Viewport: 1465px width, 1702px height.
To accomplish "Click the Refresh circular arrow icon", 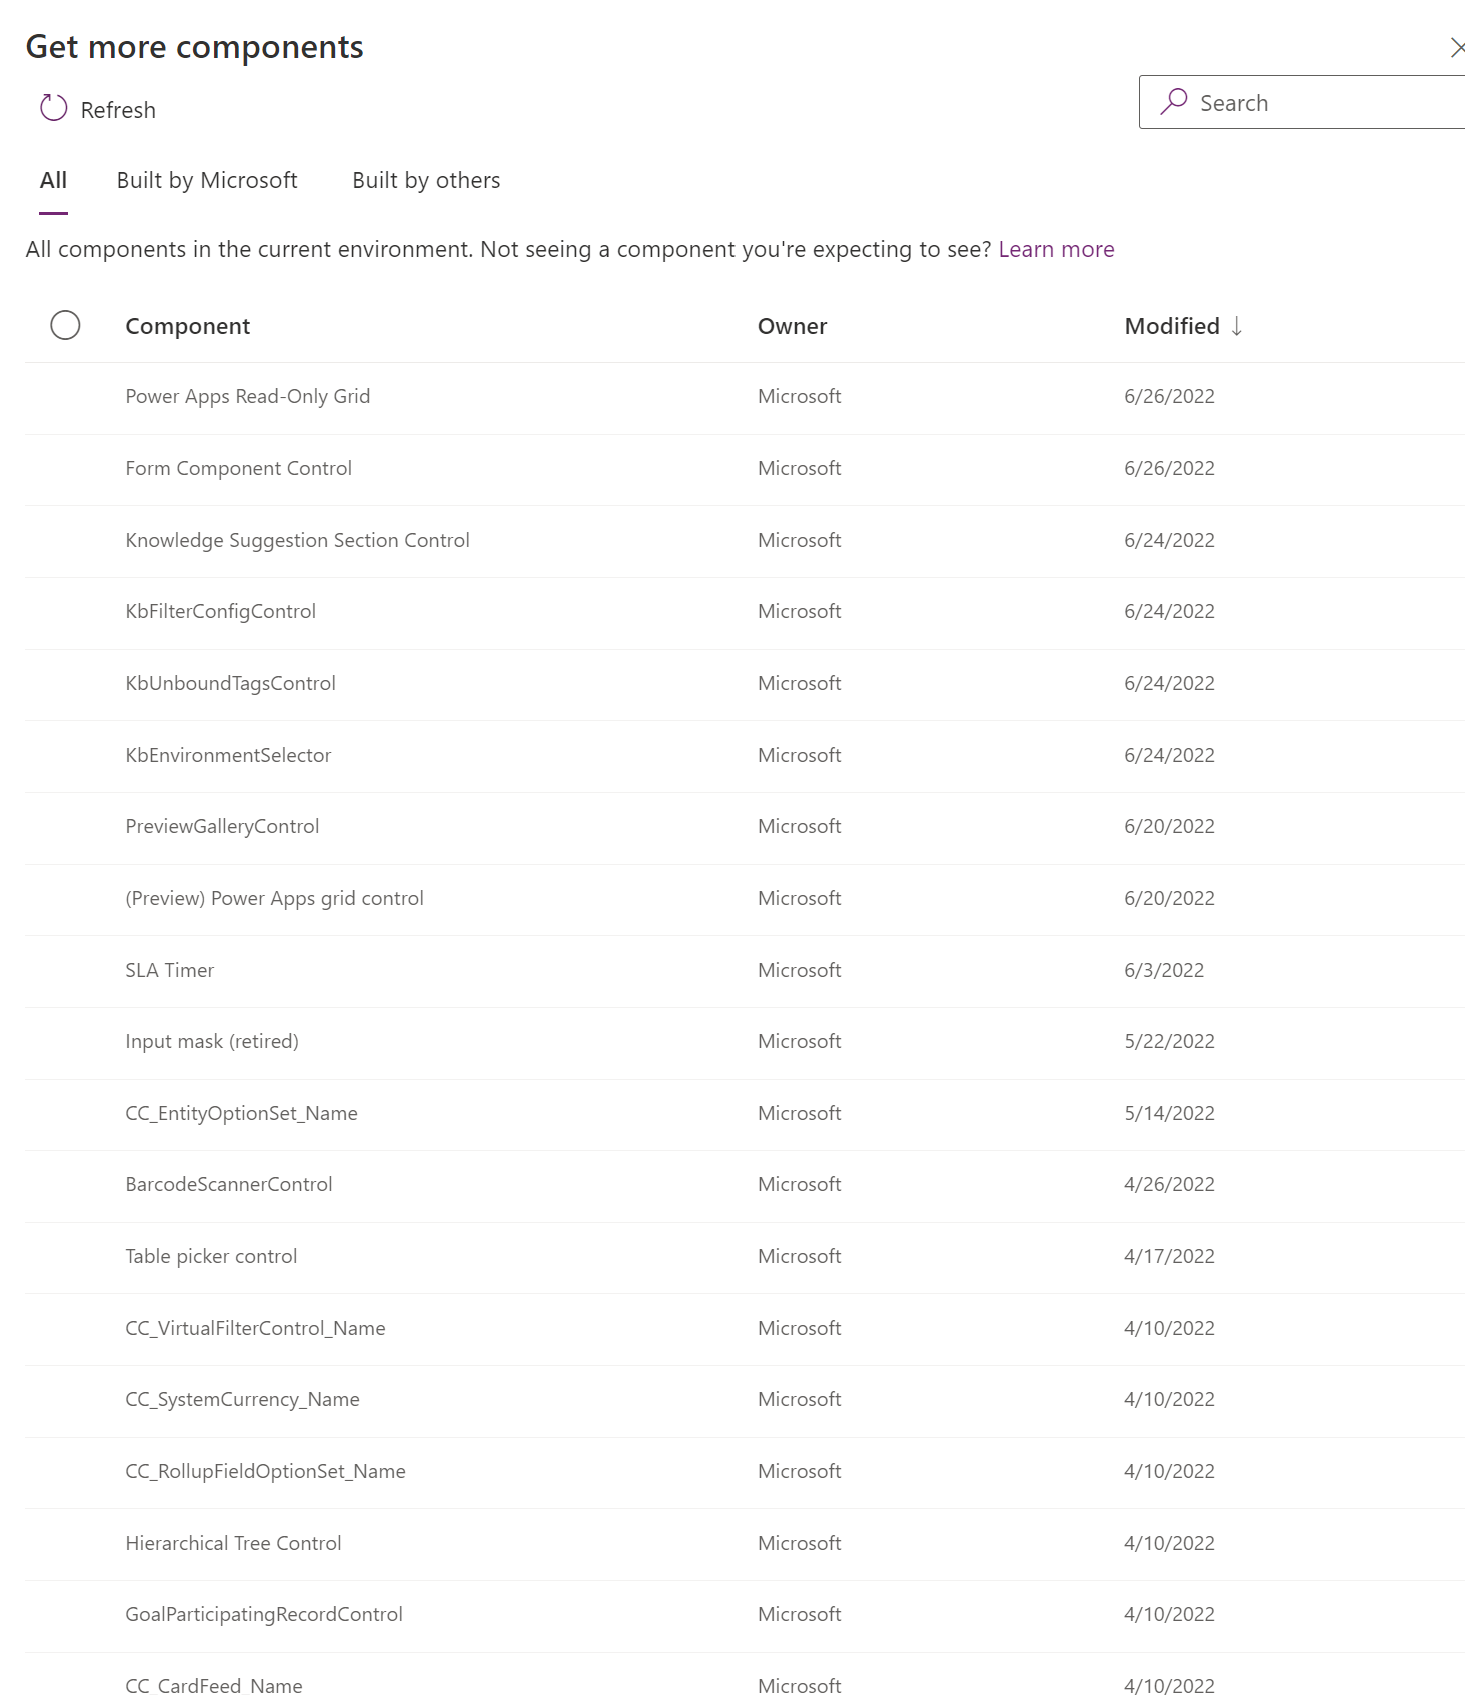I will [x=53, y=108].
